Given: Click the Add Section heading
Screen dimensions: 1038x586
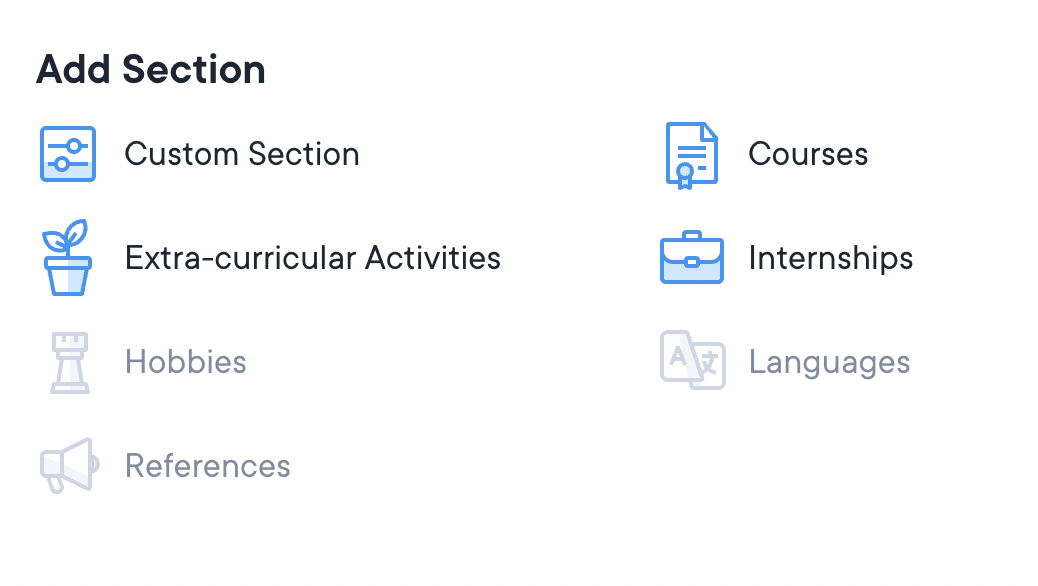Looking at the screenshot, I should coord(151,70).
